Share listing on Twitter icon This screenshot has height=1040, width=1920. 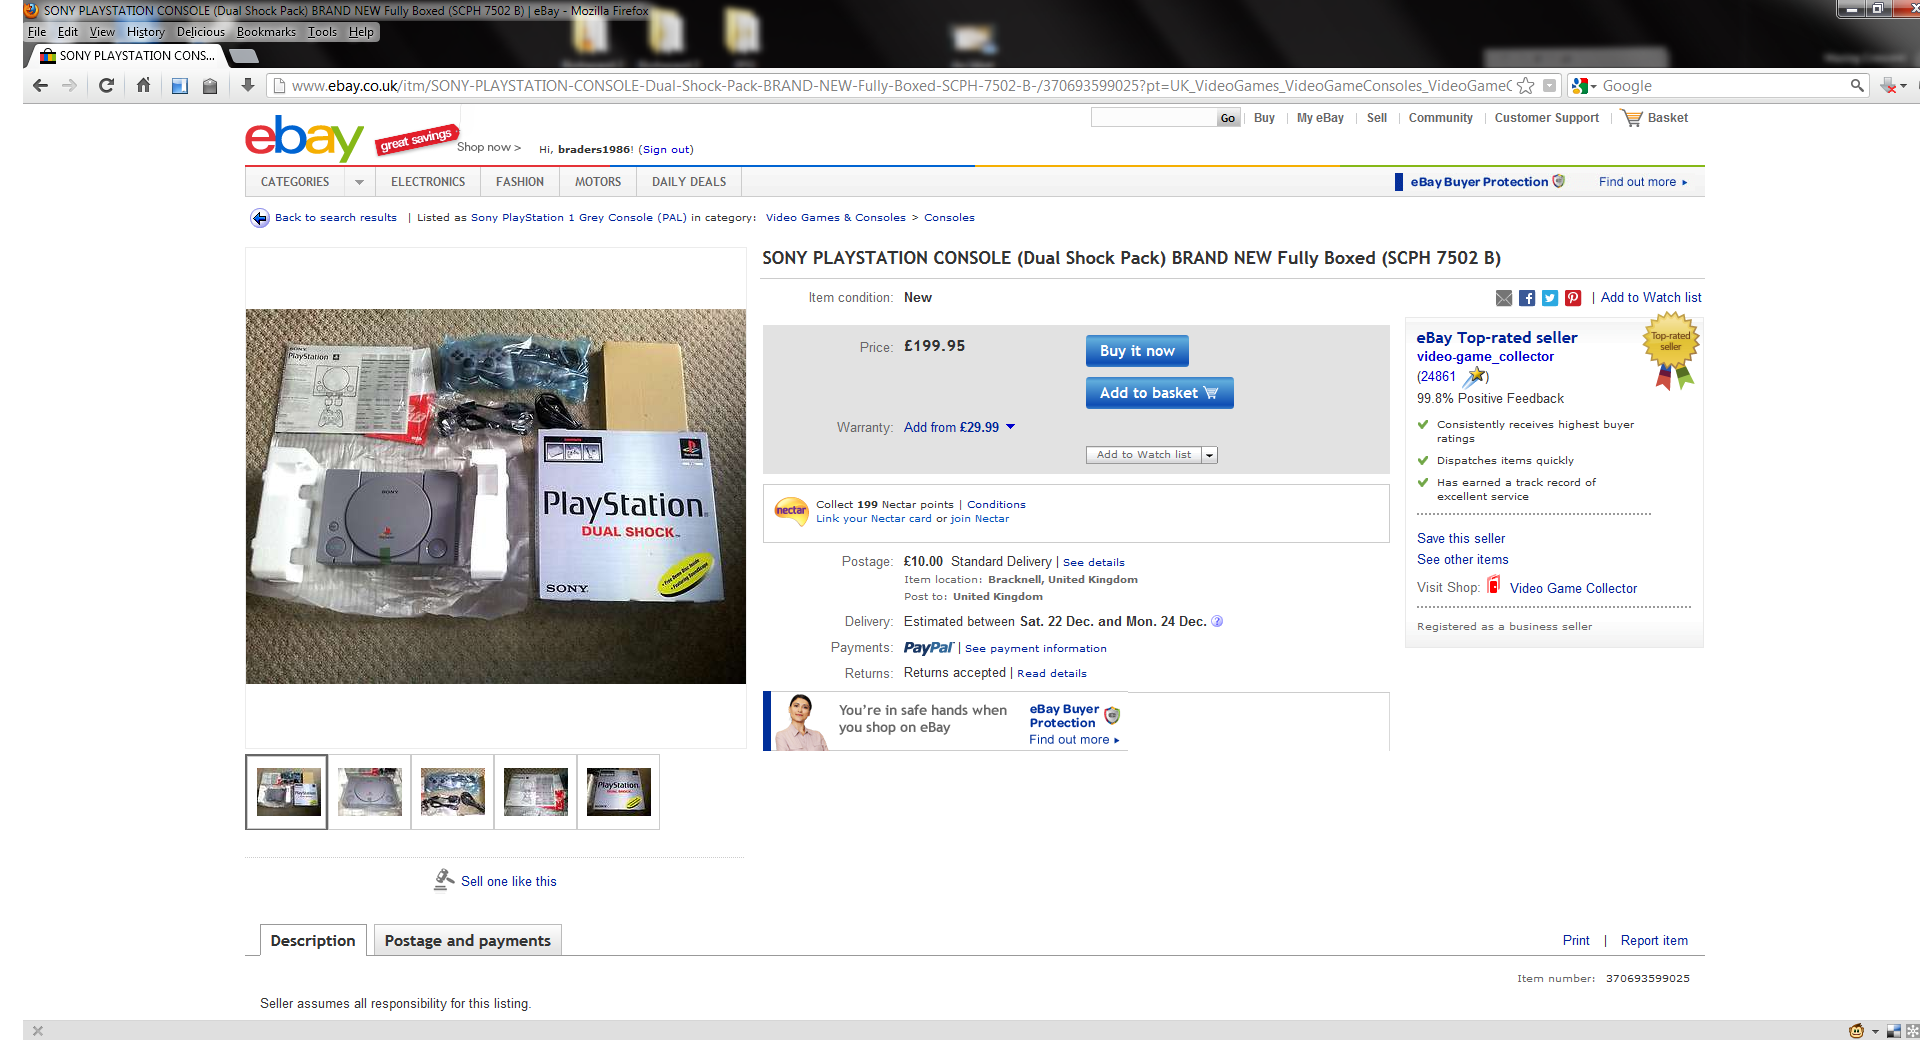click(1550, 298)
